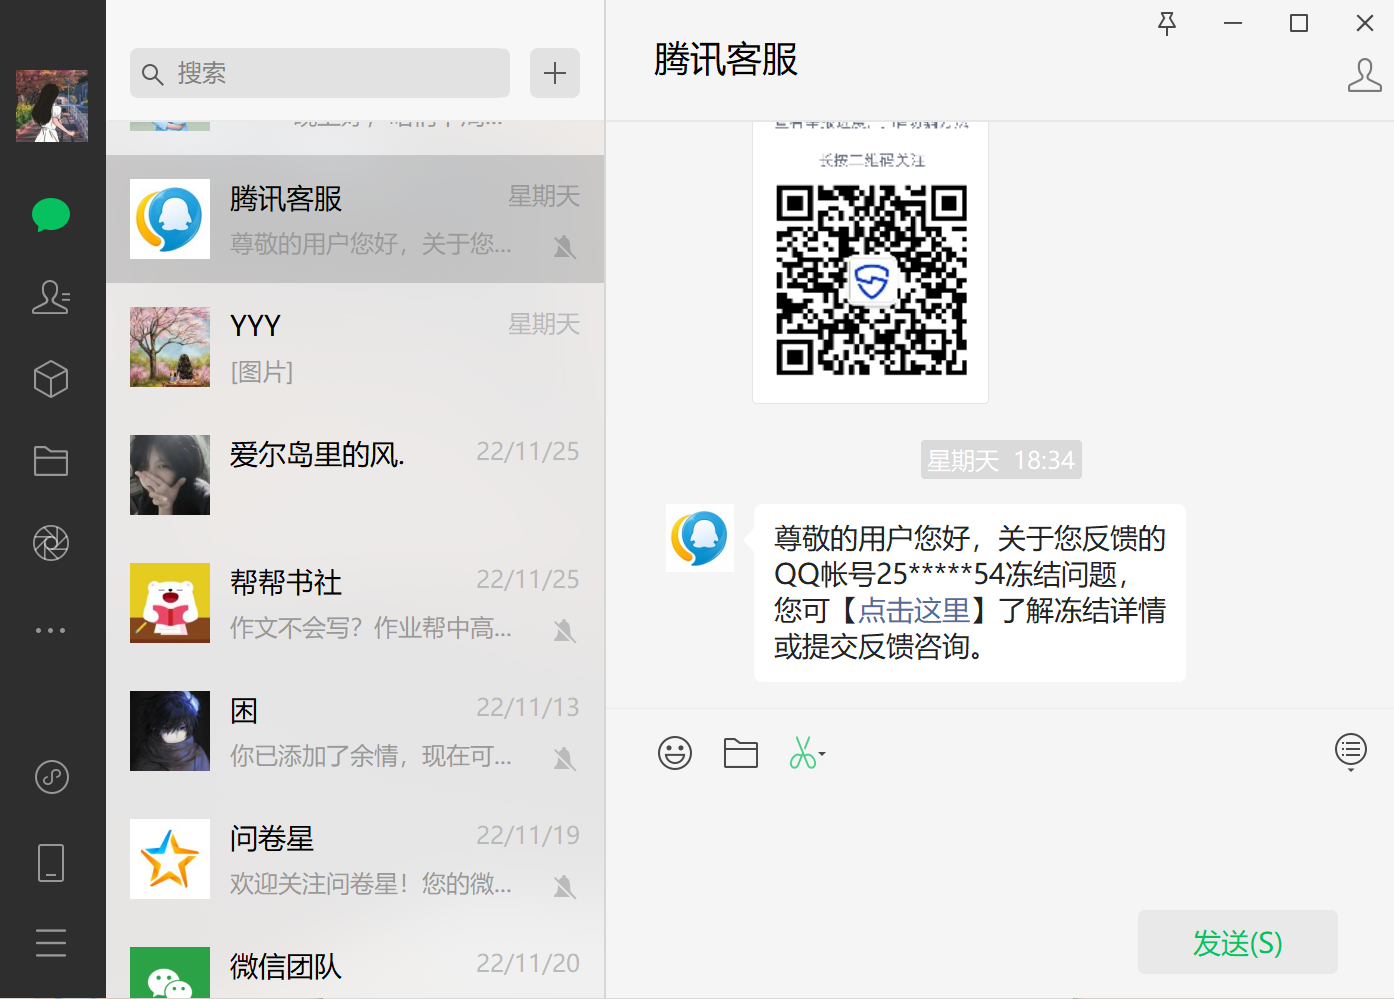Click the 发送(S) send button
The height and width of the screenshot is (999, 1394).
click(1238, 942)
